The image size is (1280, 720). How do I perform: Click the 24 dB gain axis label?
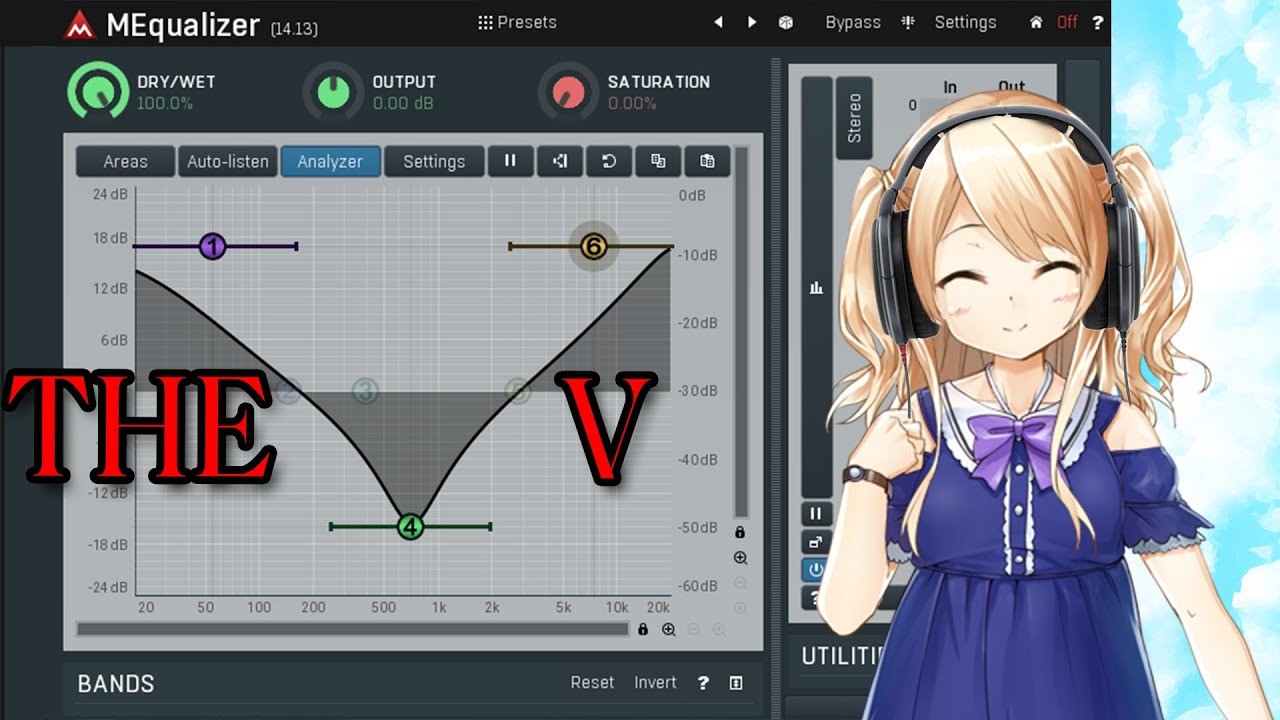[x=110, y=194]
